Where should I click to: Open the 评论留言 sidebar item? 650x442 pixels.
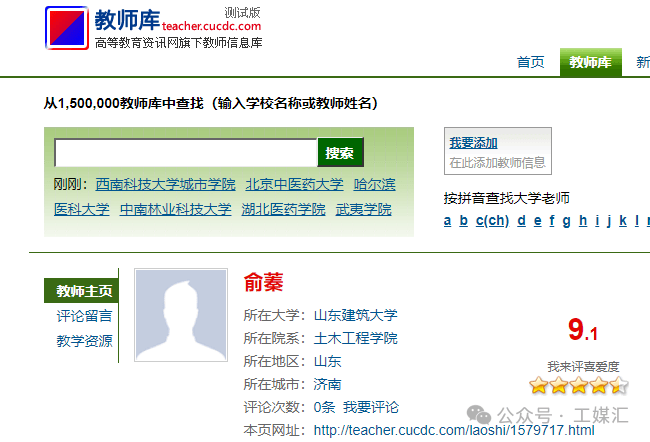tap(84, 316)
